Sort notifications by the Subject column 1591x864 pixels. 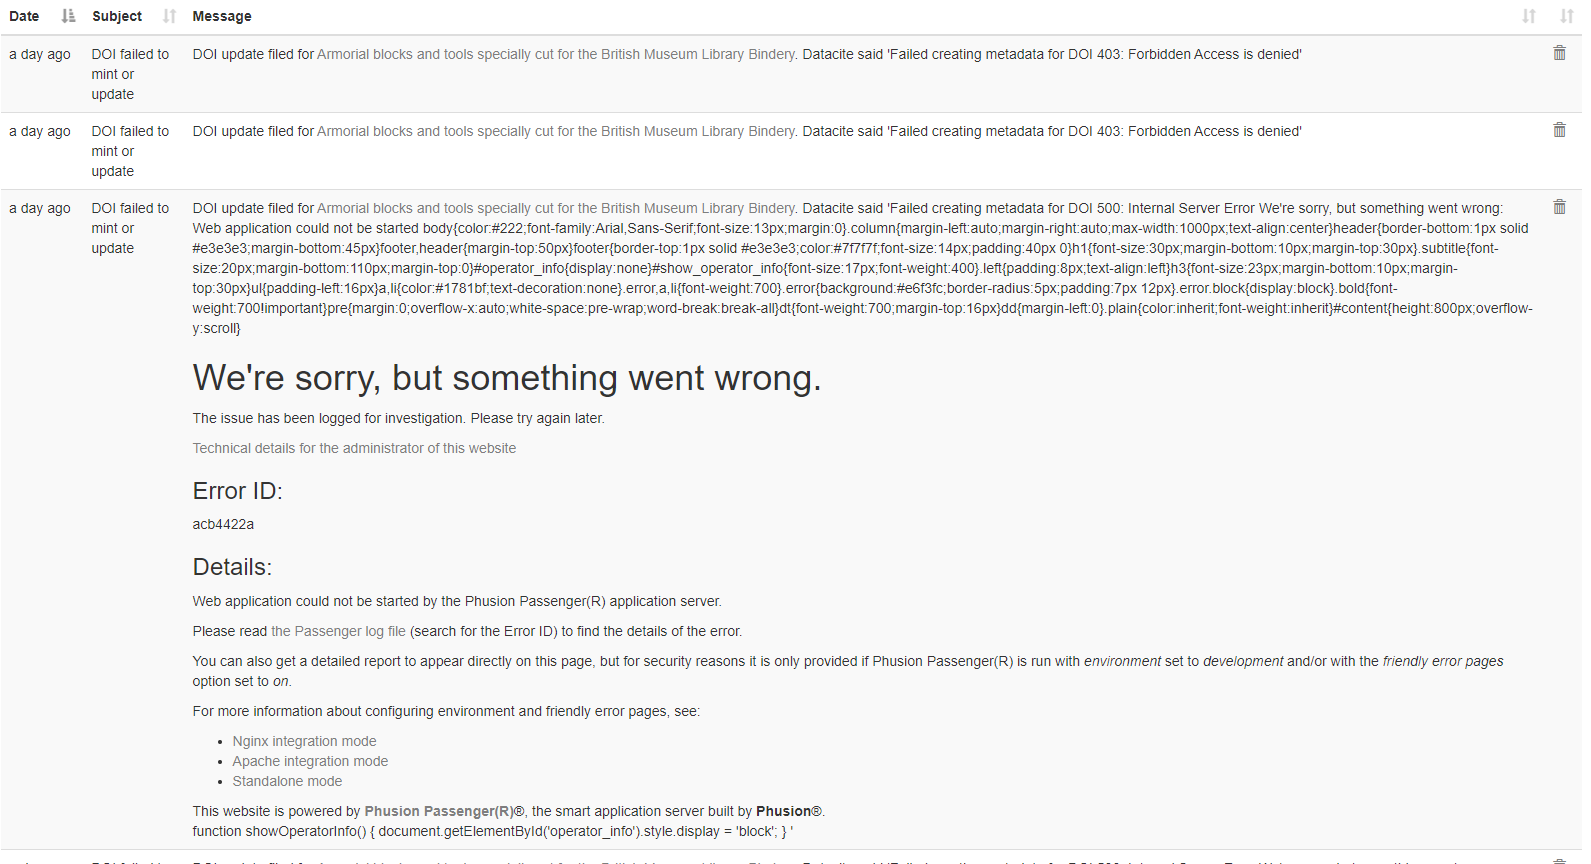coord(167,16)
